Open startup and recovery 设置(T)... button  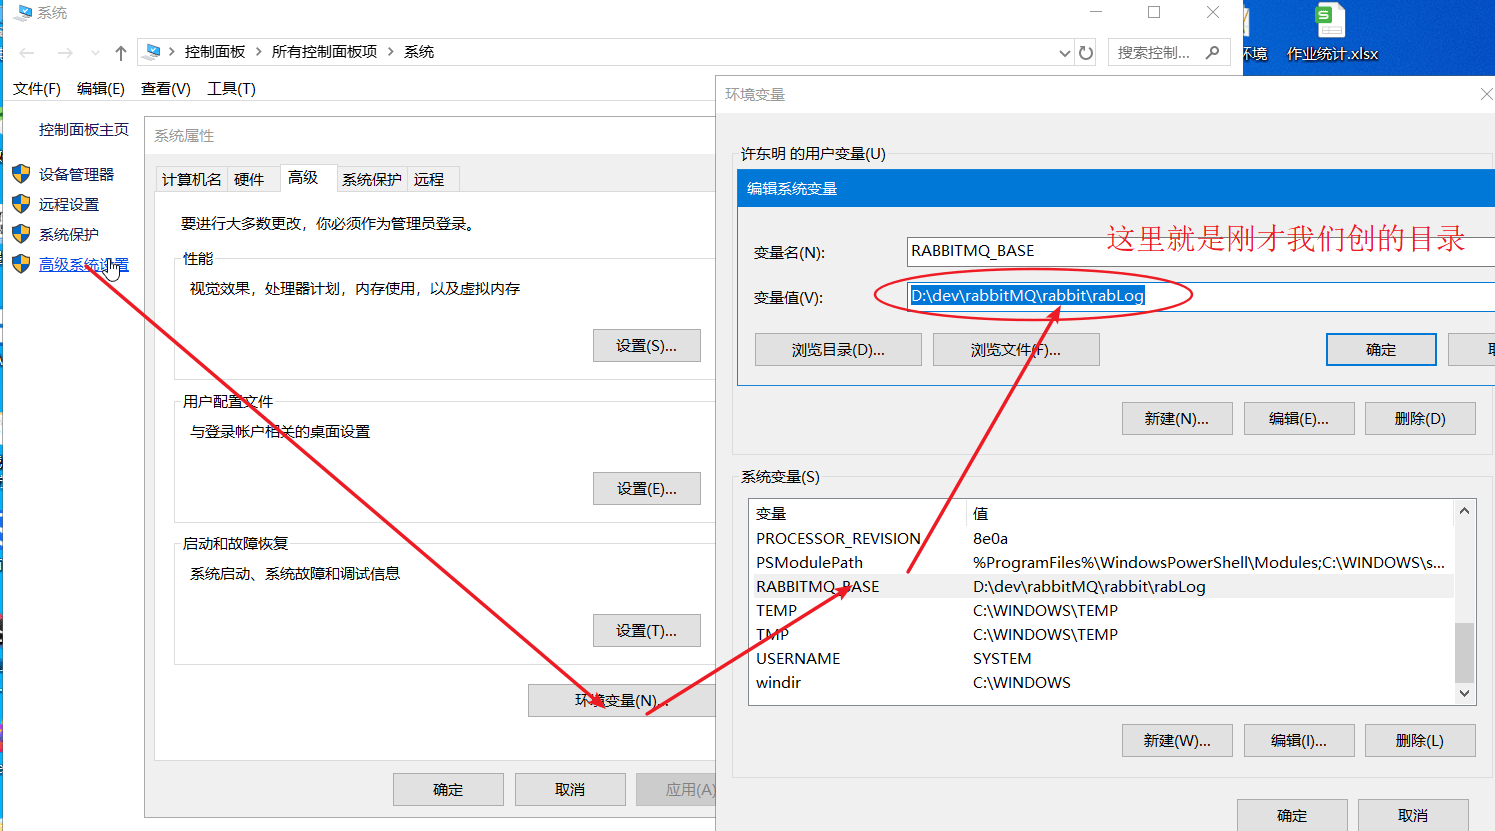646,631
